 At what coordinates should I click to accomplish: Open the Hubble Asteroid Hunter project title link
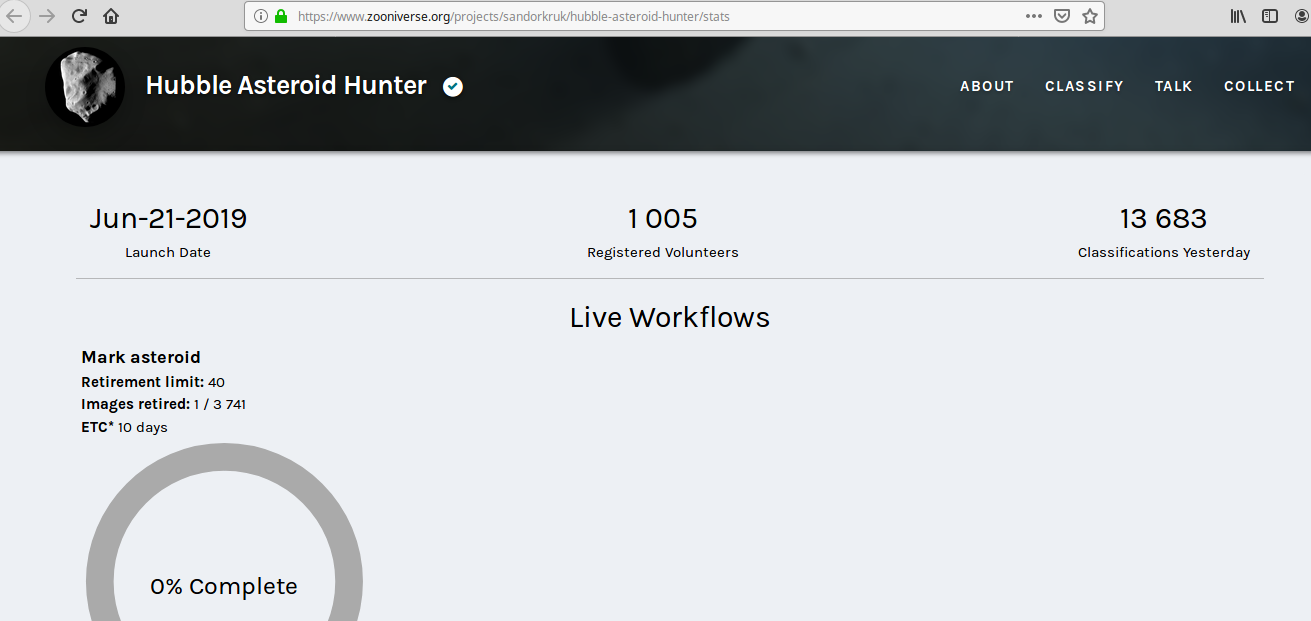286,86
